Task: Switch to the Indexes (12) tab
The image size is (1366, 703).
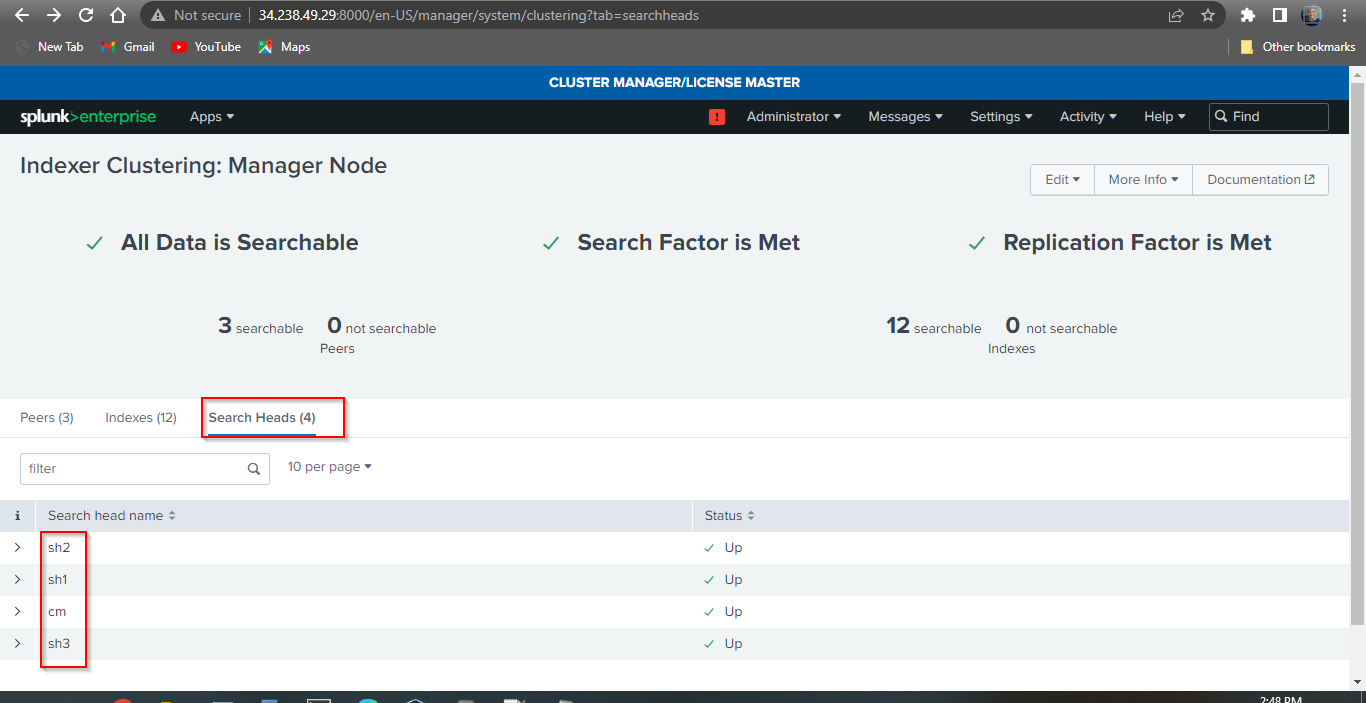Action: click(140, 417)
